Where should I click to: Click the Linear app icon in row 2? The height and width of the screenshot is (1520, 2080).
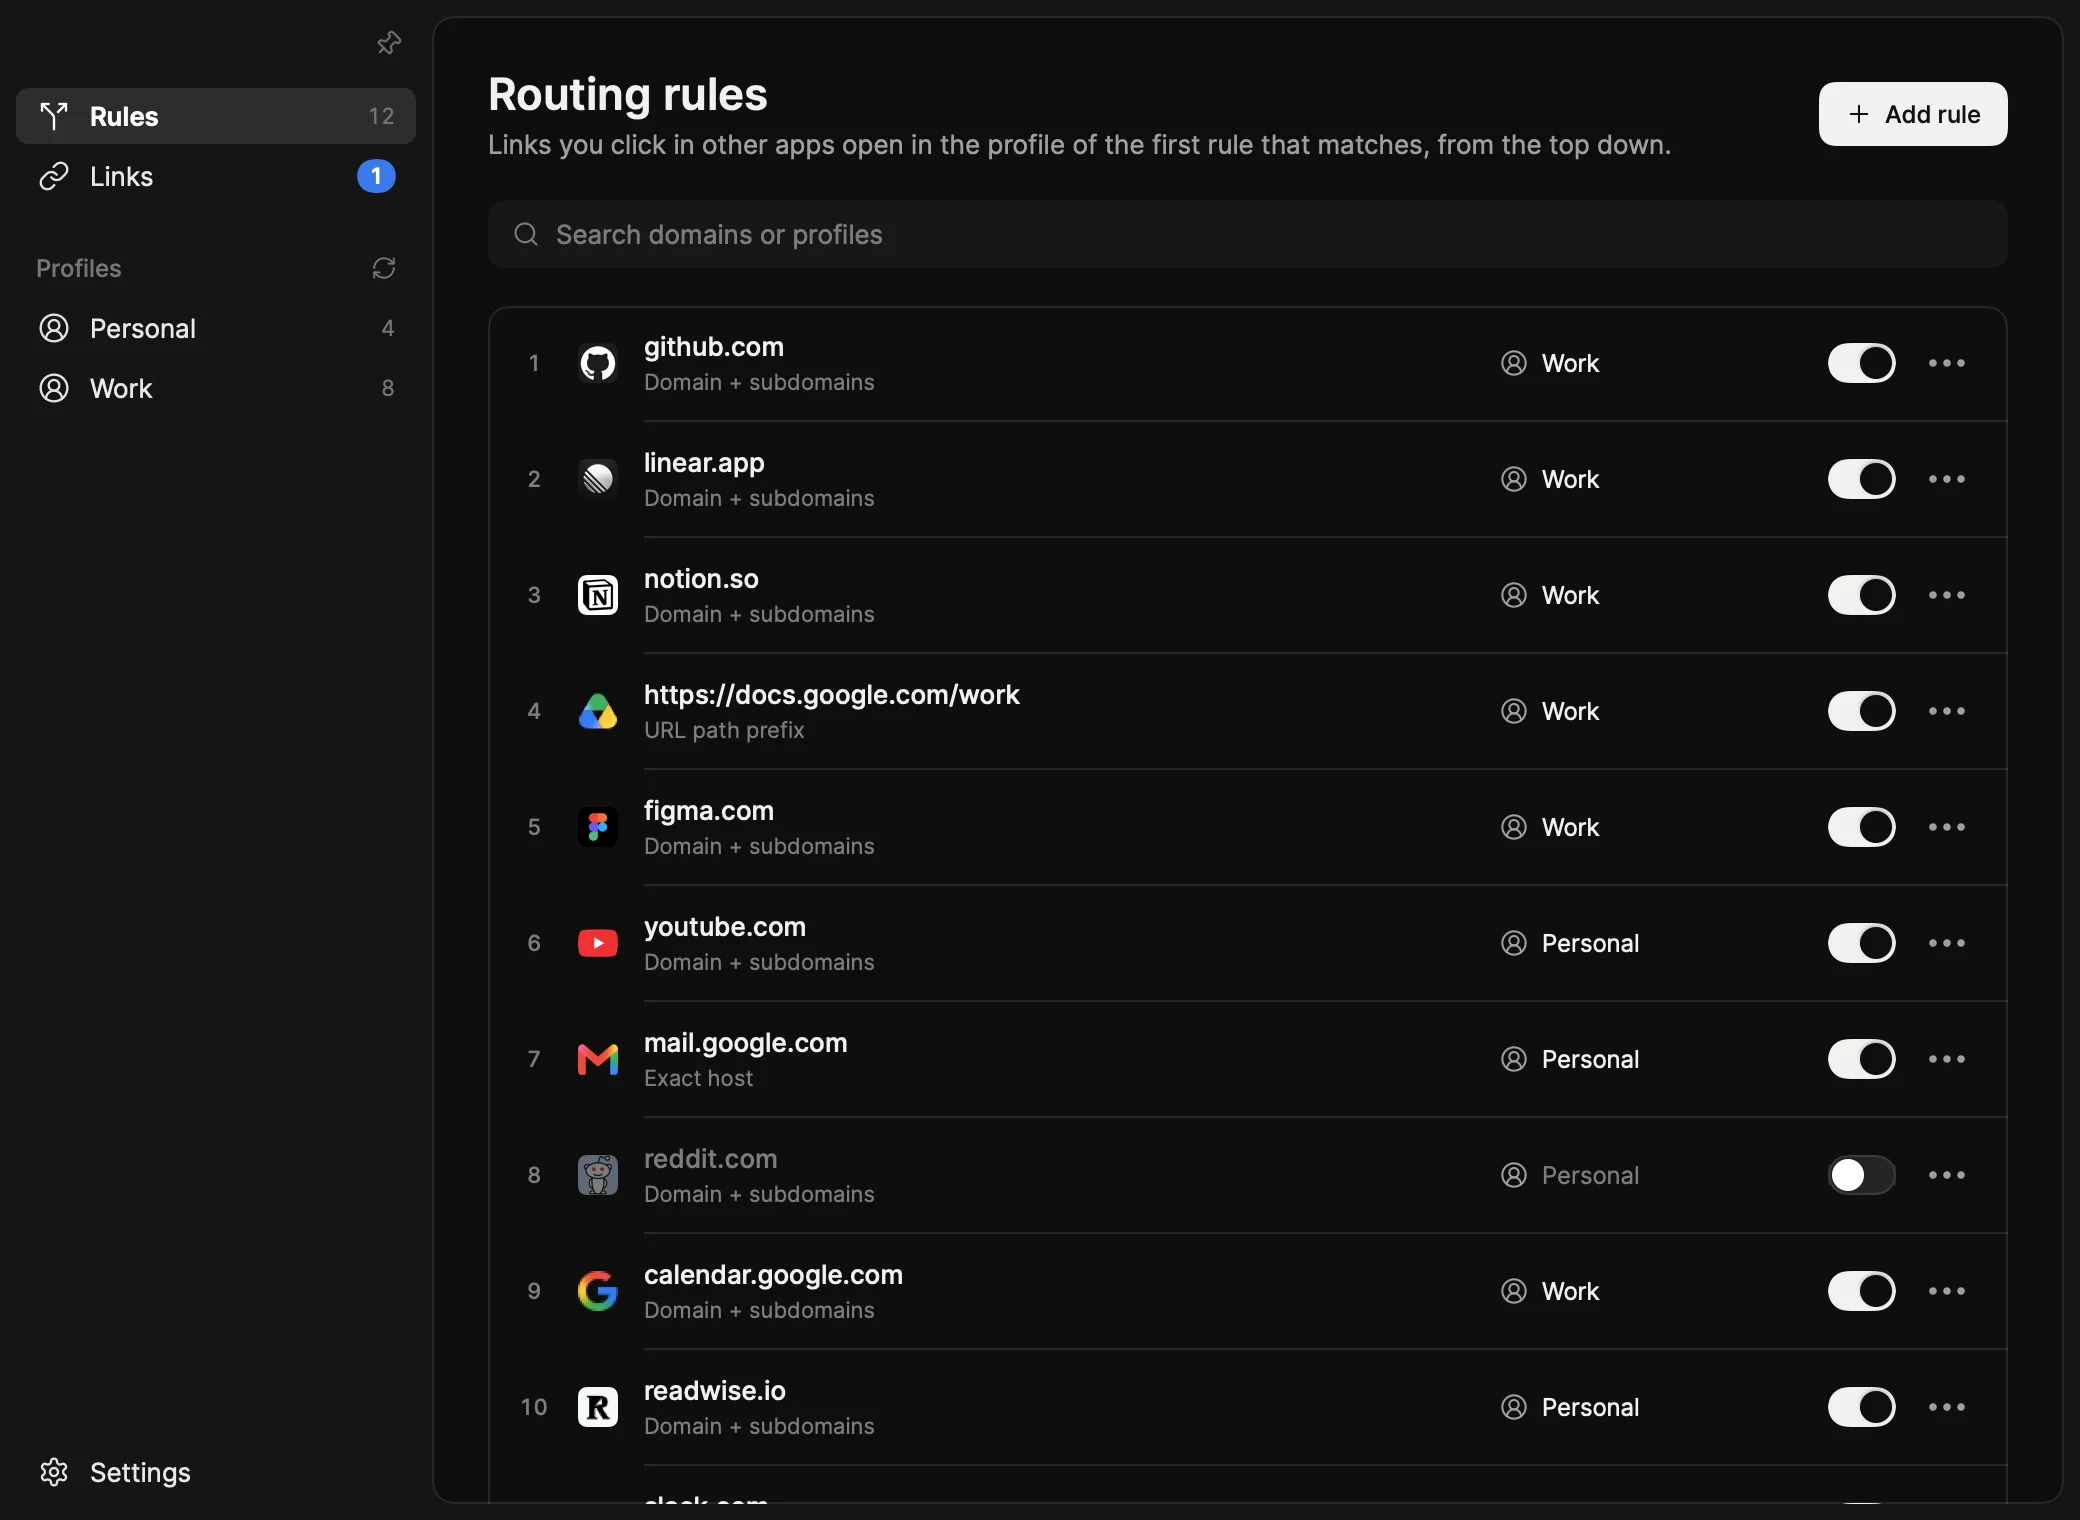point(598,479)
